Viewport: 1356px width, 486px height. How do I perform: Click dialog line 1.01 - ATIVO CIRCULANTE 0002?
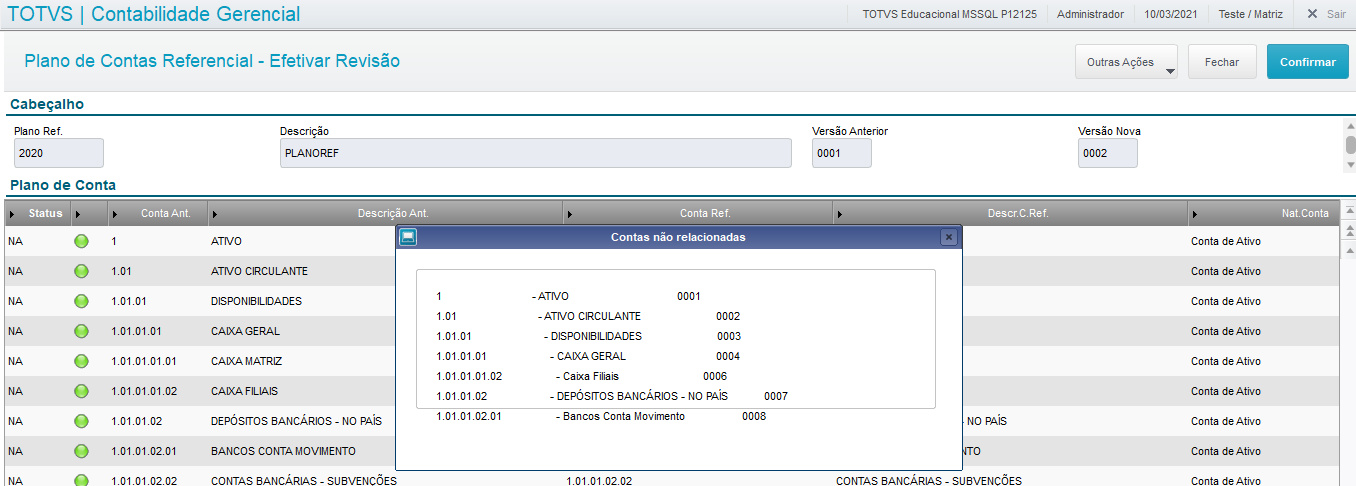coord(588,316)
